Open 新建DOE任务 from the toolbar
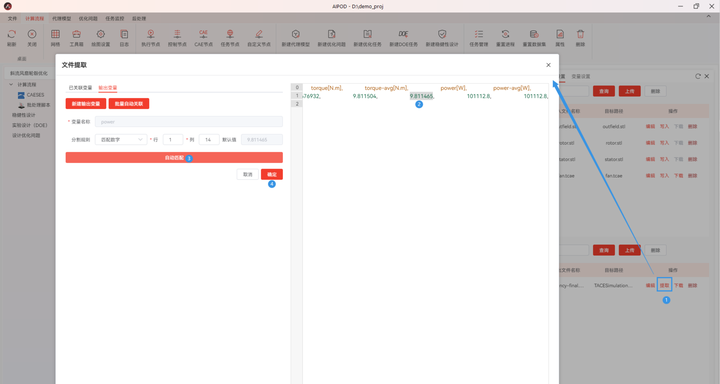The width and height of the screenshot is (720, 384). [403, 34]
